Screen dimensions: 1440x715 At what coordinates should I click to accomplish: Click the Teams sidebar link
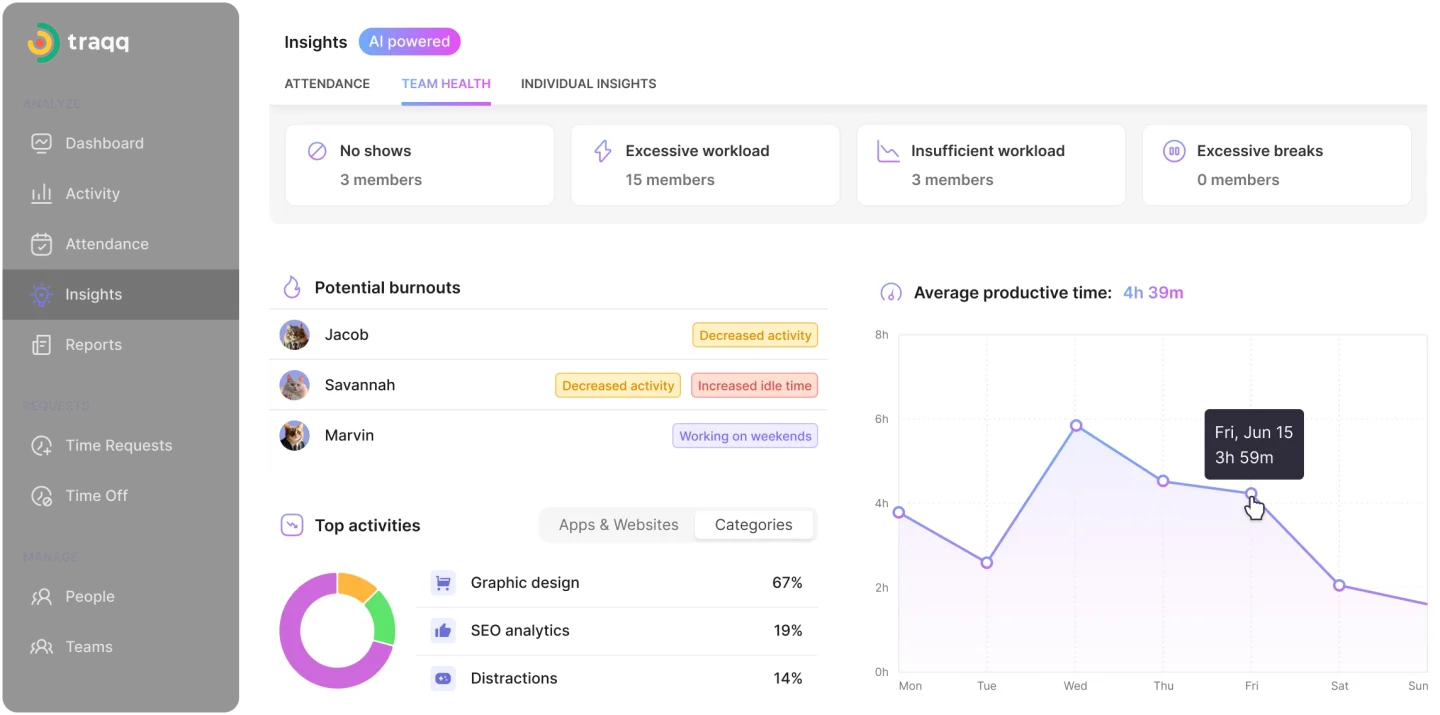pos(88,647)
